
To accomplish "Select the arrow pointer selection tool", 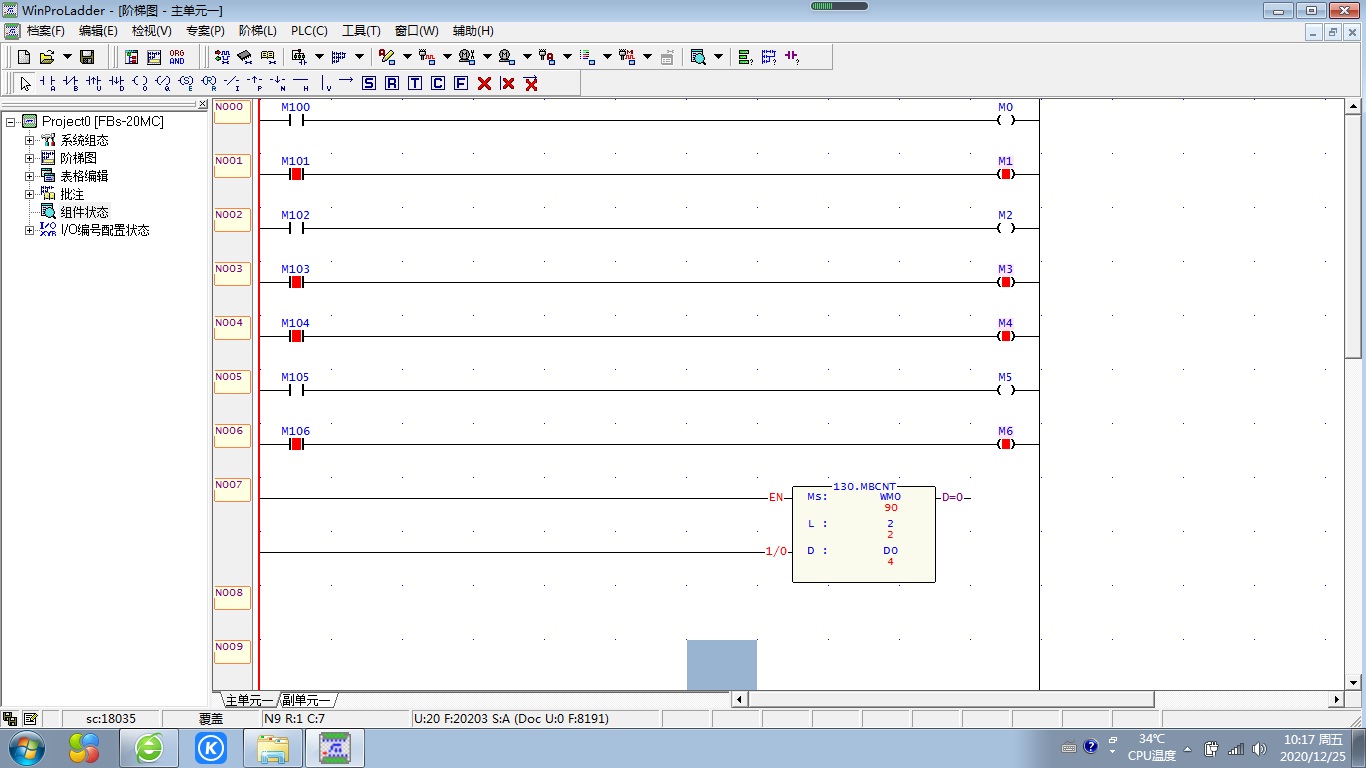I will click(26, 83).
